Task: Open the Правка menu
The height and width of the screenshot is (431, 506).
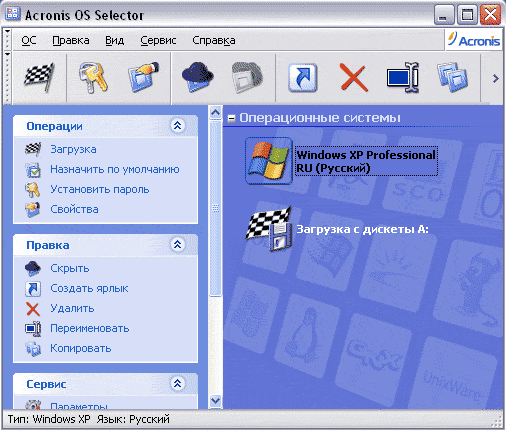Action: click(71, 40)
